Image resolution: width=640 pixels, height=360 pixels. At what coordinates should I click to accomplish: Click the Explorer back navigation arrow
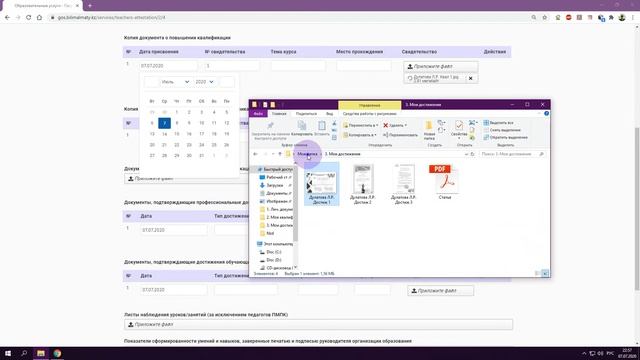[256, 154]
